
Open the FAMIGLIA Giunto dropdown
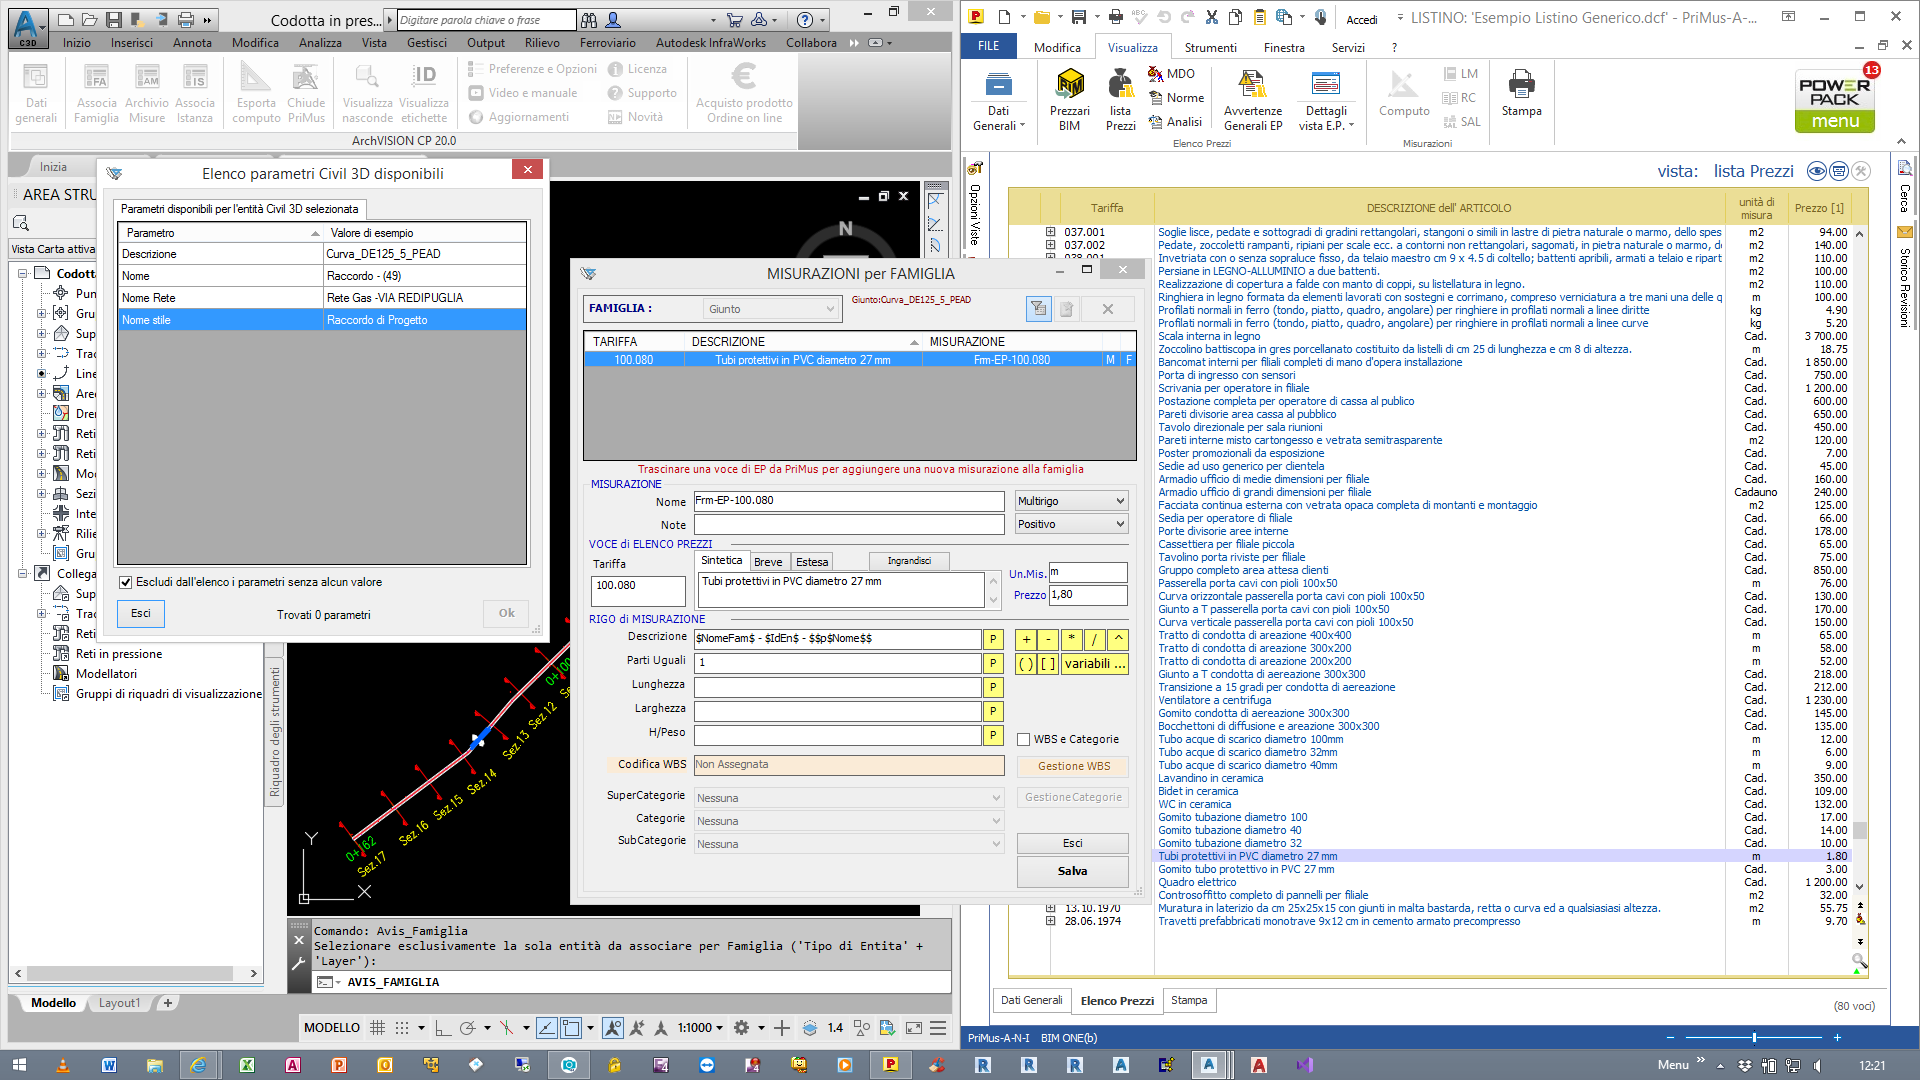pyautogui.click(x=770, y=309)
